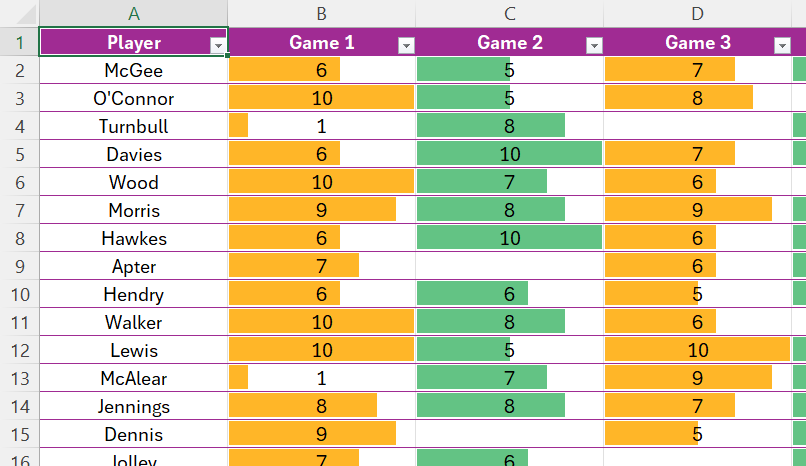Click Davies' Game 2 green bar cell
The image size is (806, 466).
pos(509,155)
